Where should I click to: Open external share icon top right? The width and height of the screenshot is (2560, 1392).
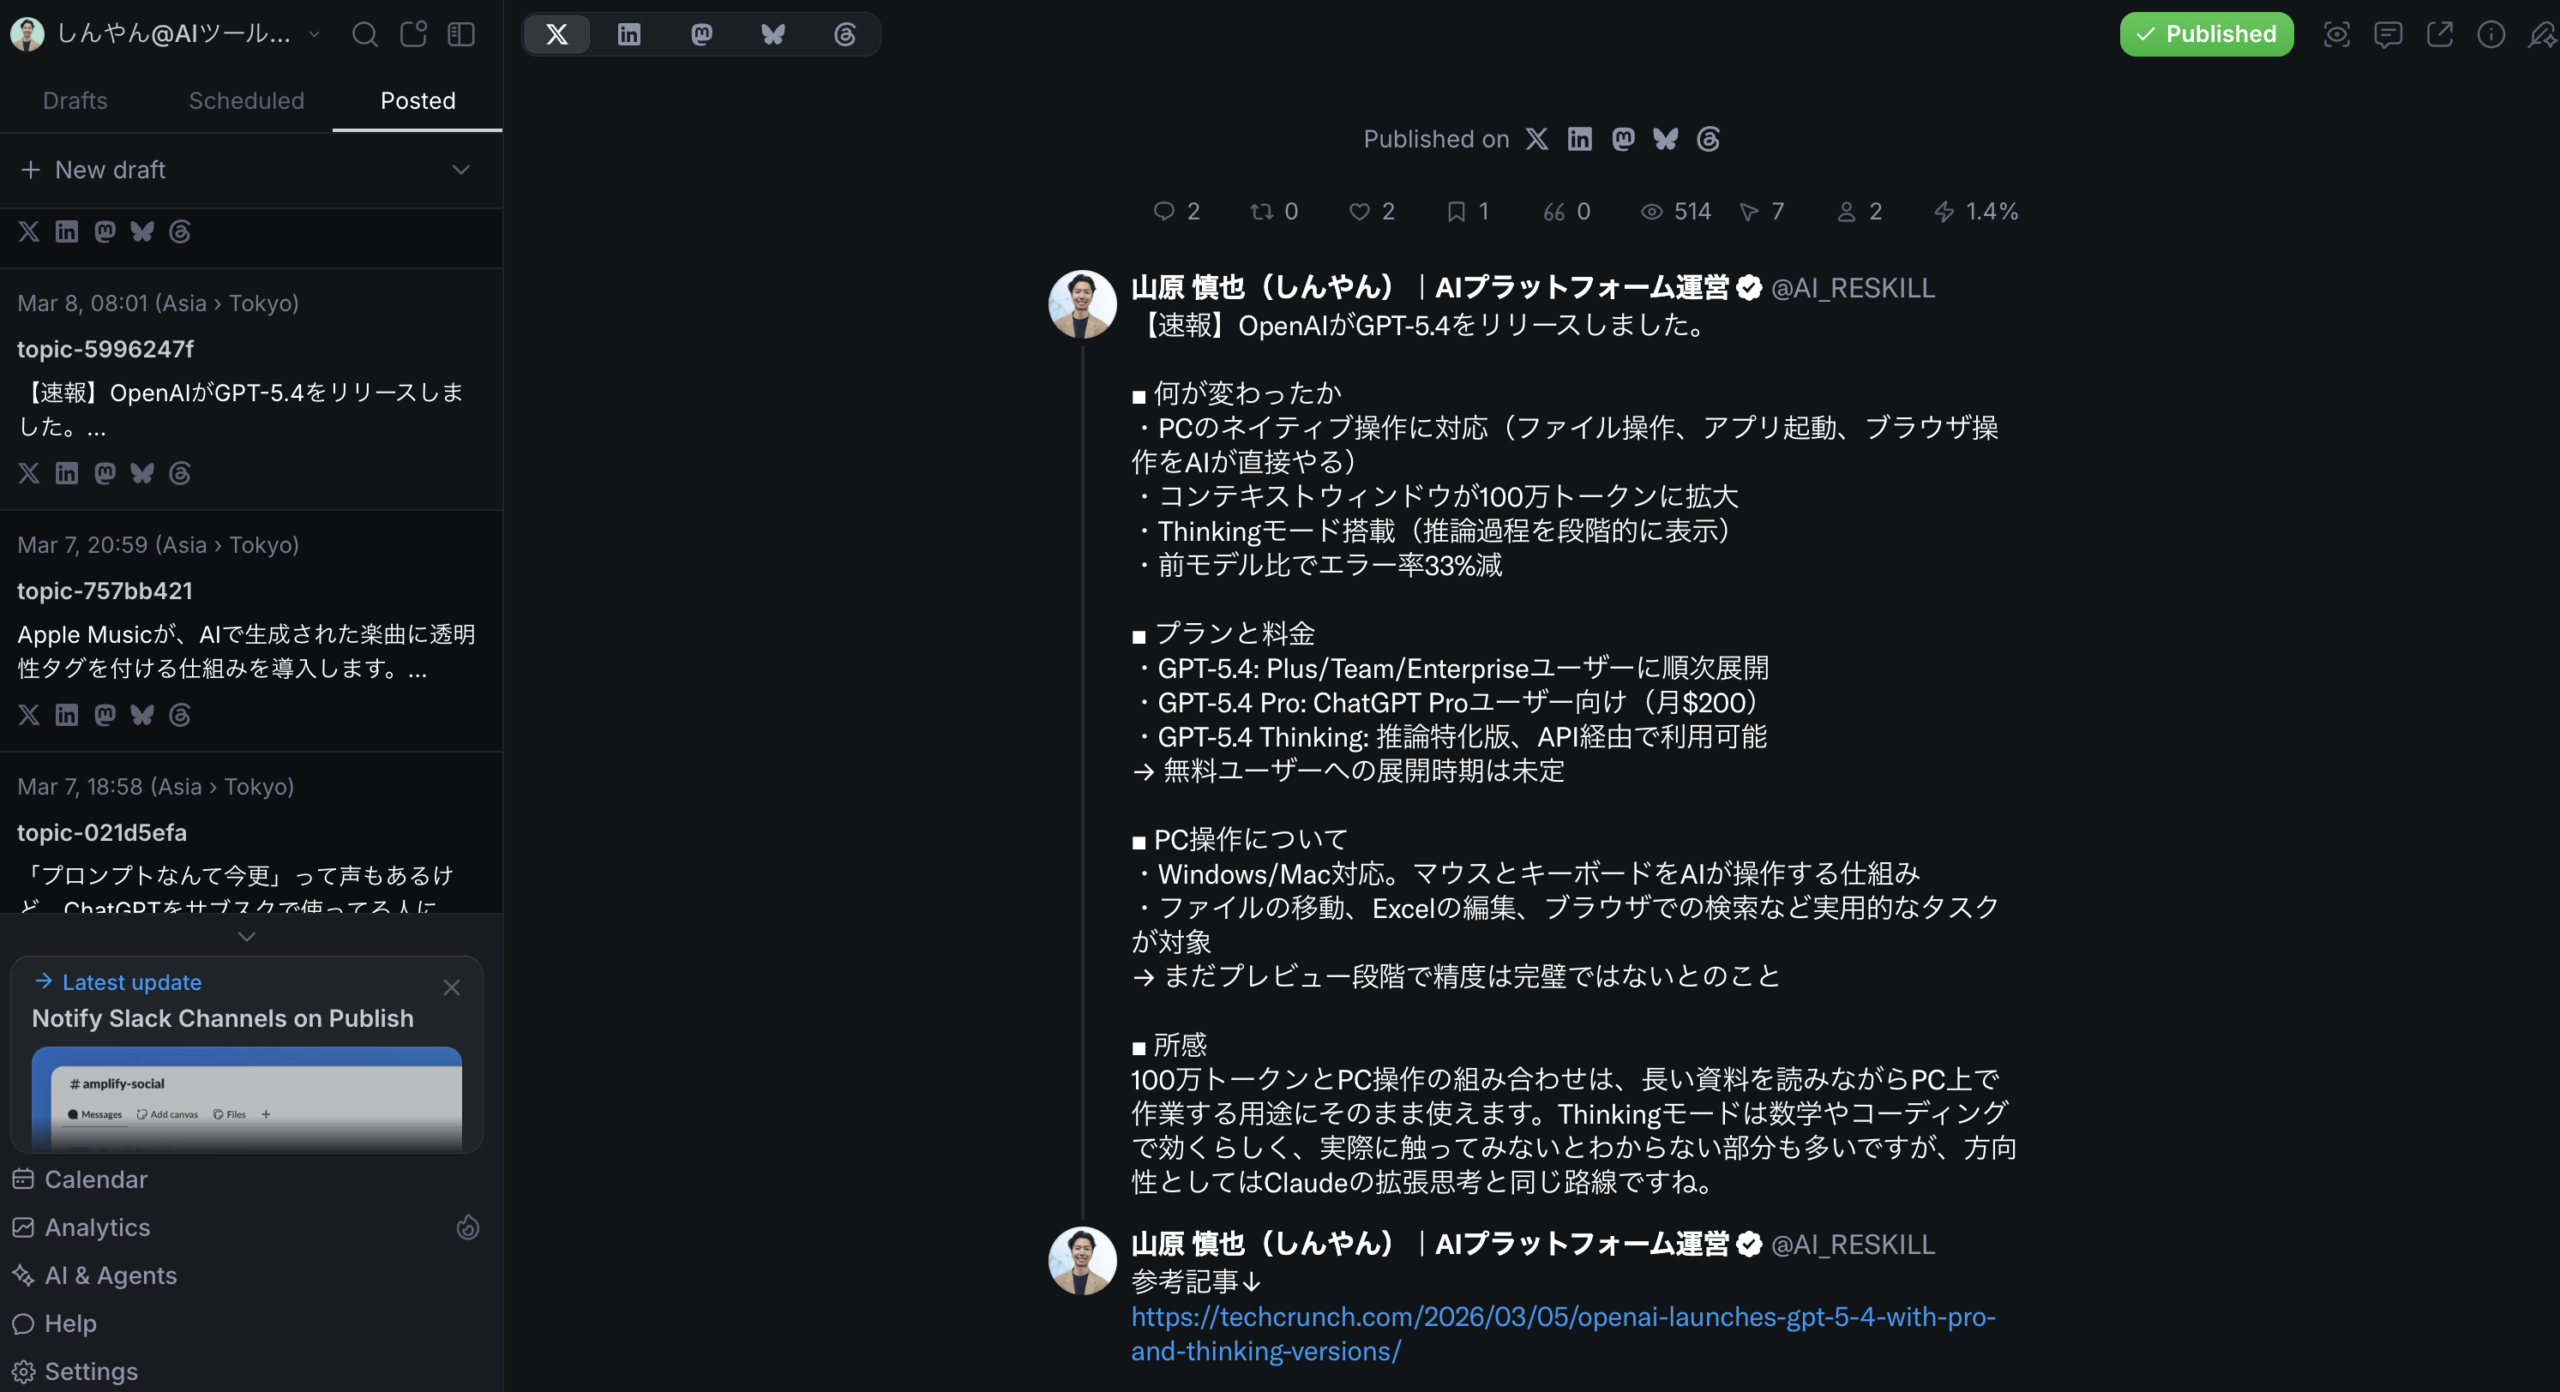click(2440, 35)
